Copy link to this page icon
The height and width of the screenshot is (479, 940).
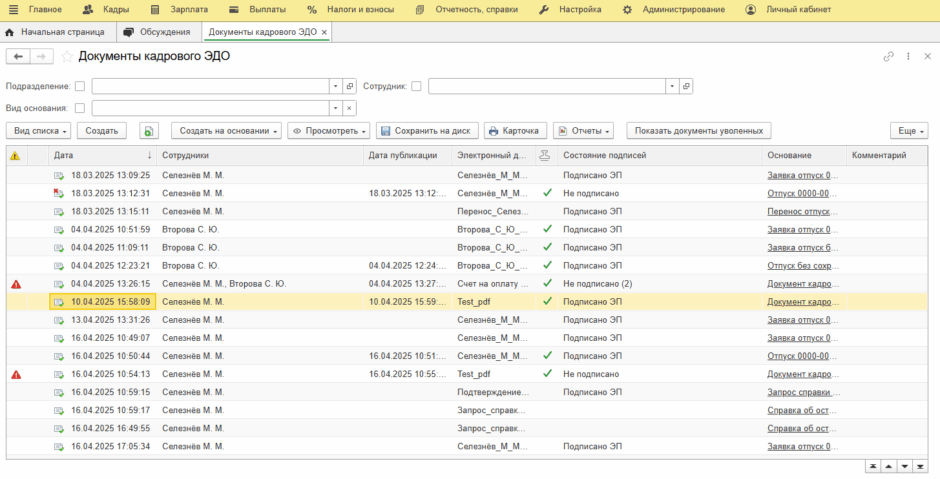pyautogui.click(x=888, y=56)
